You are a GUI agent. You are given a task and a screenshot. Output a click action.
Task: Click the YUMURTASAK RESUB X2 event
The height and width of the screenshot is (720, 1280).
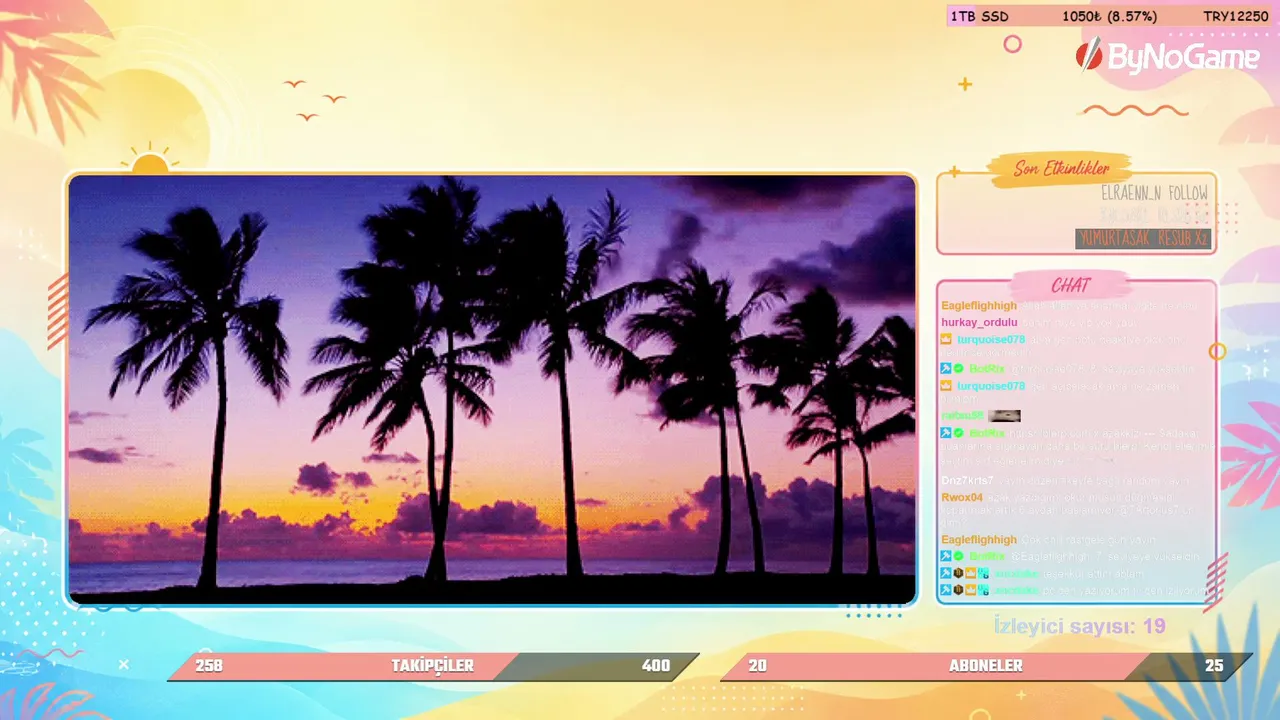[x=1143, y=239]
